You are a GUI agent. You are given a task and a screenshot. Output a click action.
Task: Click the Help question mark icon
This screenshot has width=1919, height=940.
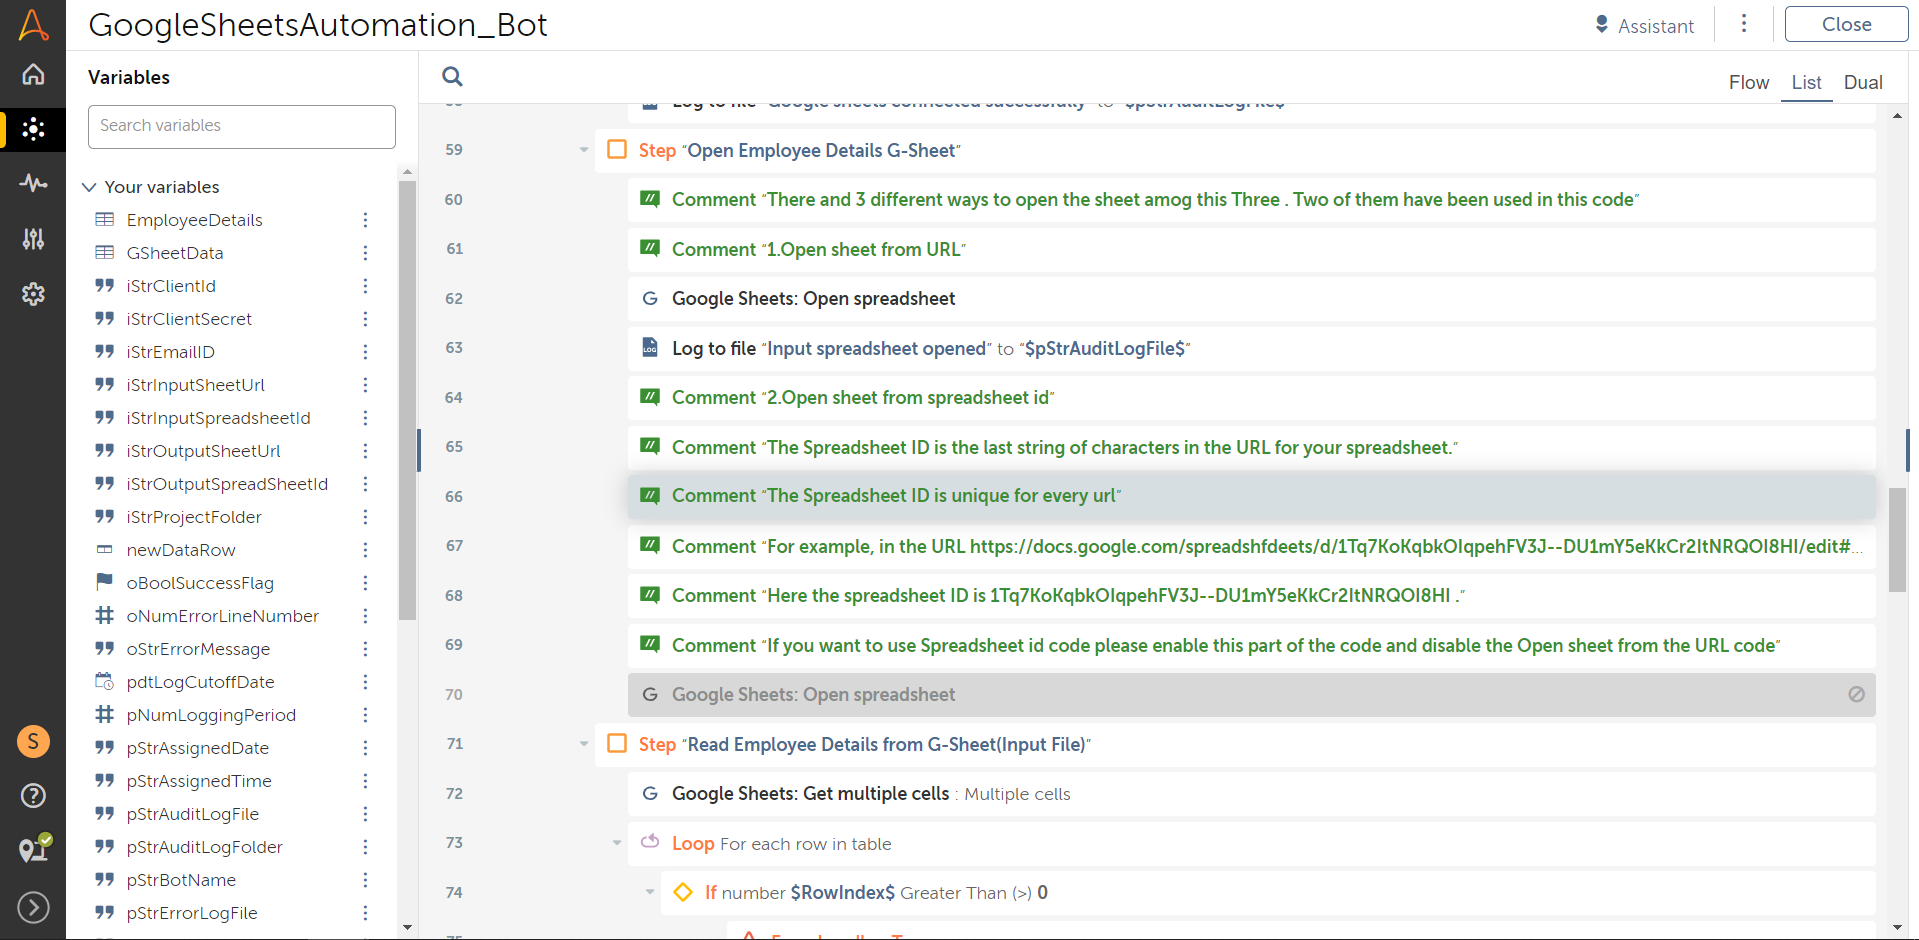33,795
